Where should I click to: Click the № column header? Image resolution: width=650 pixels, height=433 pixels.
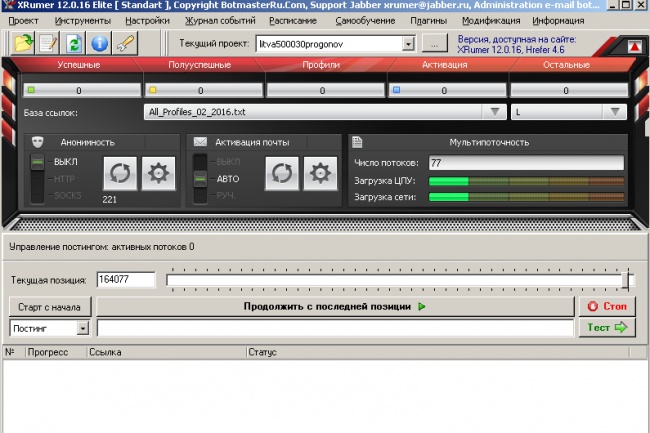coord(14,352)
